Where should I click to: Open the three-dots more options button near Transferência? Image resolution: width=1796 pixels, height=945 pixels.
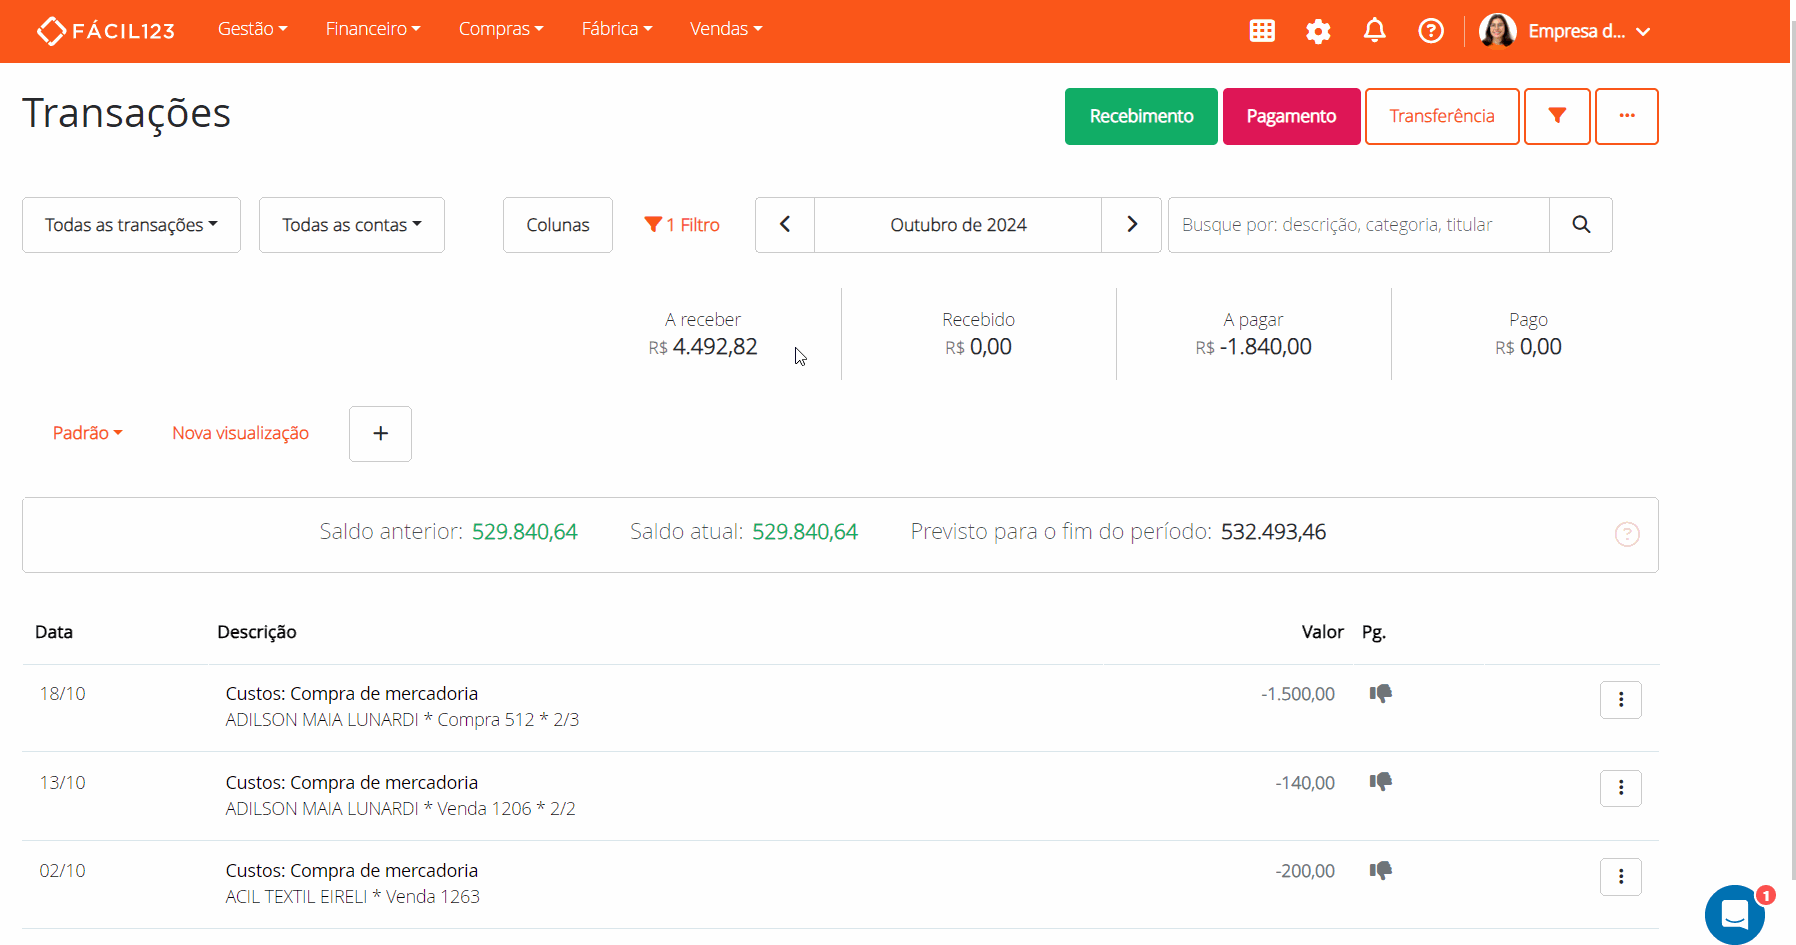click(x=1627, y=116)
